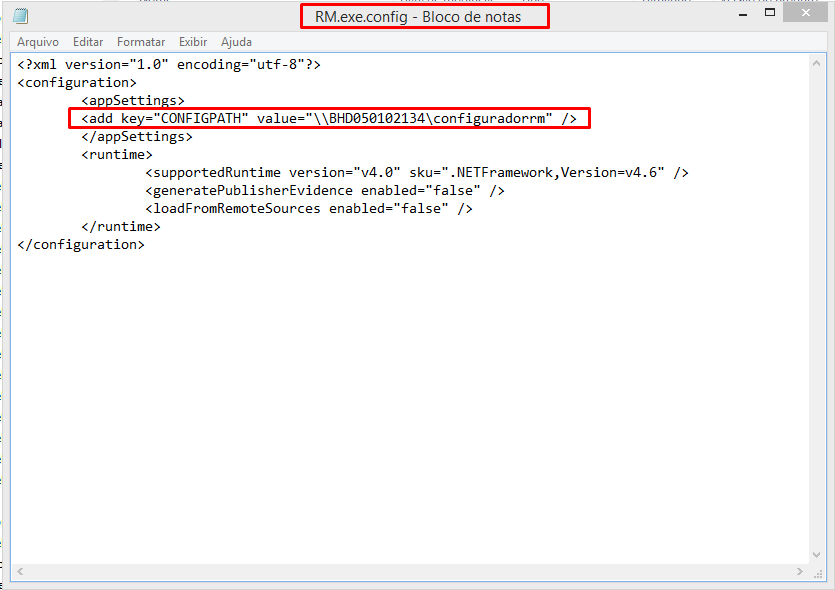Image resolution: width=835 pixels, height=590 pixels.
Task: Open the Editar menu
Action: coord(88,42)
